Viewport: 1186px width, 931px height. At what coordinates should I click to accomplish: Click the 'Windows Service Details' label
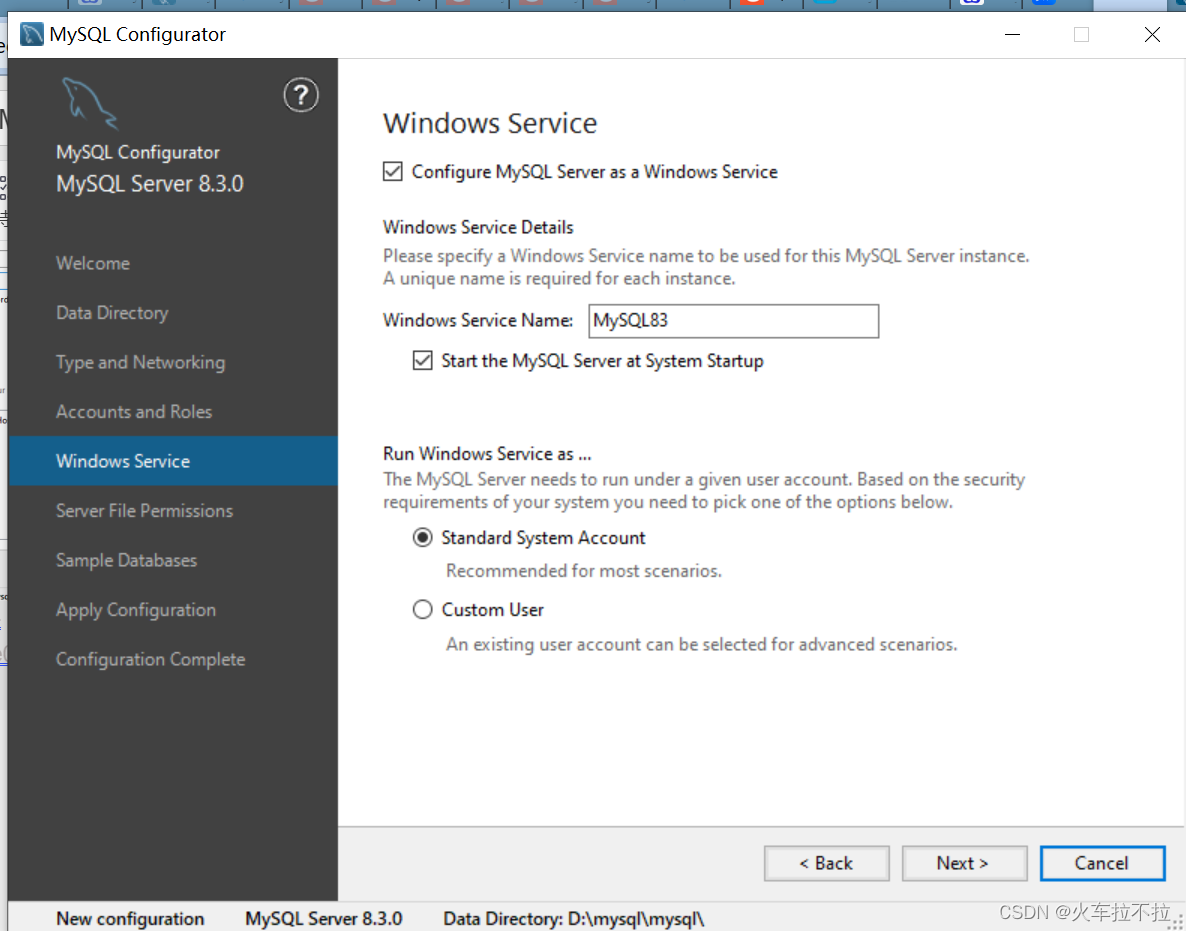pos(478,227)
